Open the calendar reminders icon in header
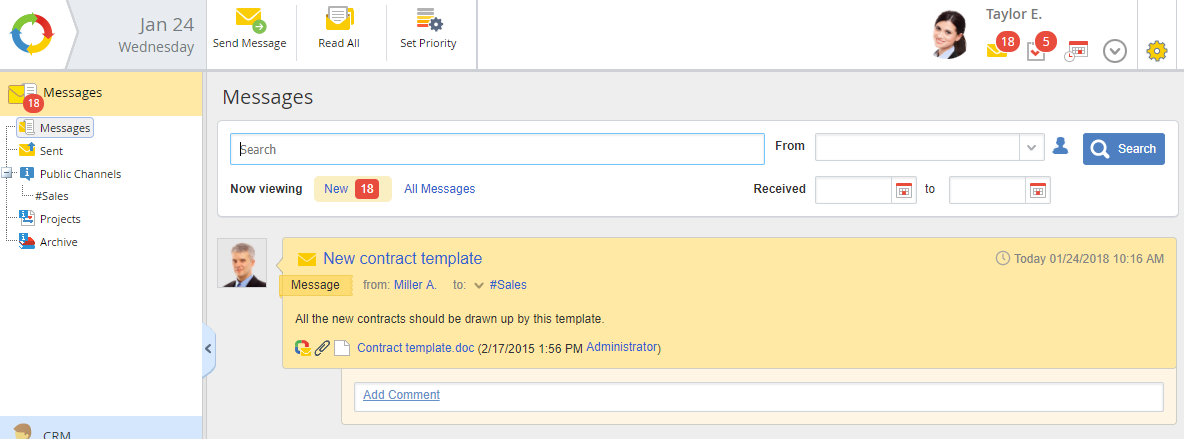The height and width of the screenshot is (439, 1184). click(x=1076, y=50)
